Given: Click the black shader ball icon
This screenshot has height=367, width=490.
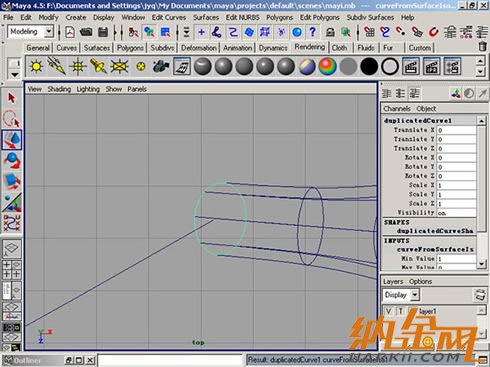Looking at the screenshot, I should (x=369, y=66).
